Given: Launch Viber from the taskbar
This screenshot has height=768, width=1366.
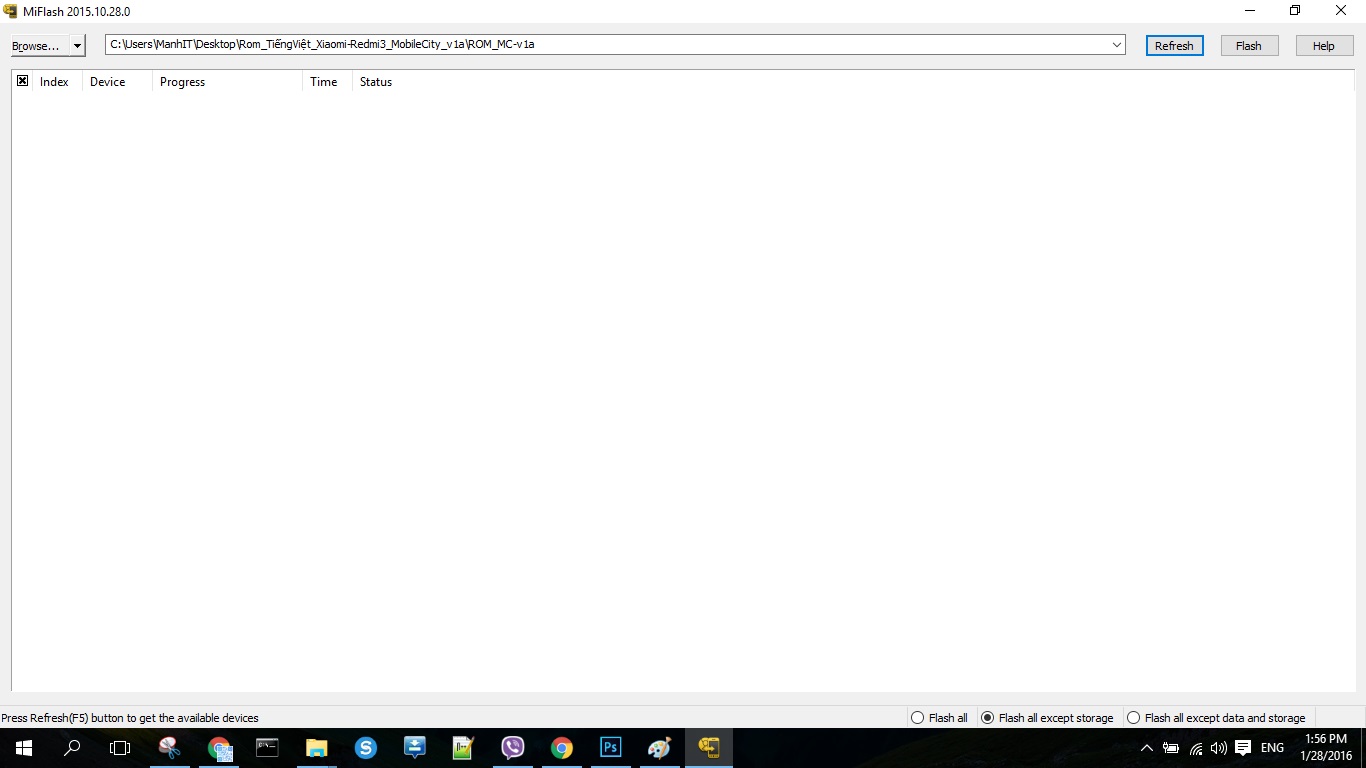Looking at the screenshot, I should 513,748.
